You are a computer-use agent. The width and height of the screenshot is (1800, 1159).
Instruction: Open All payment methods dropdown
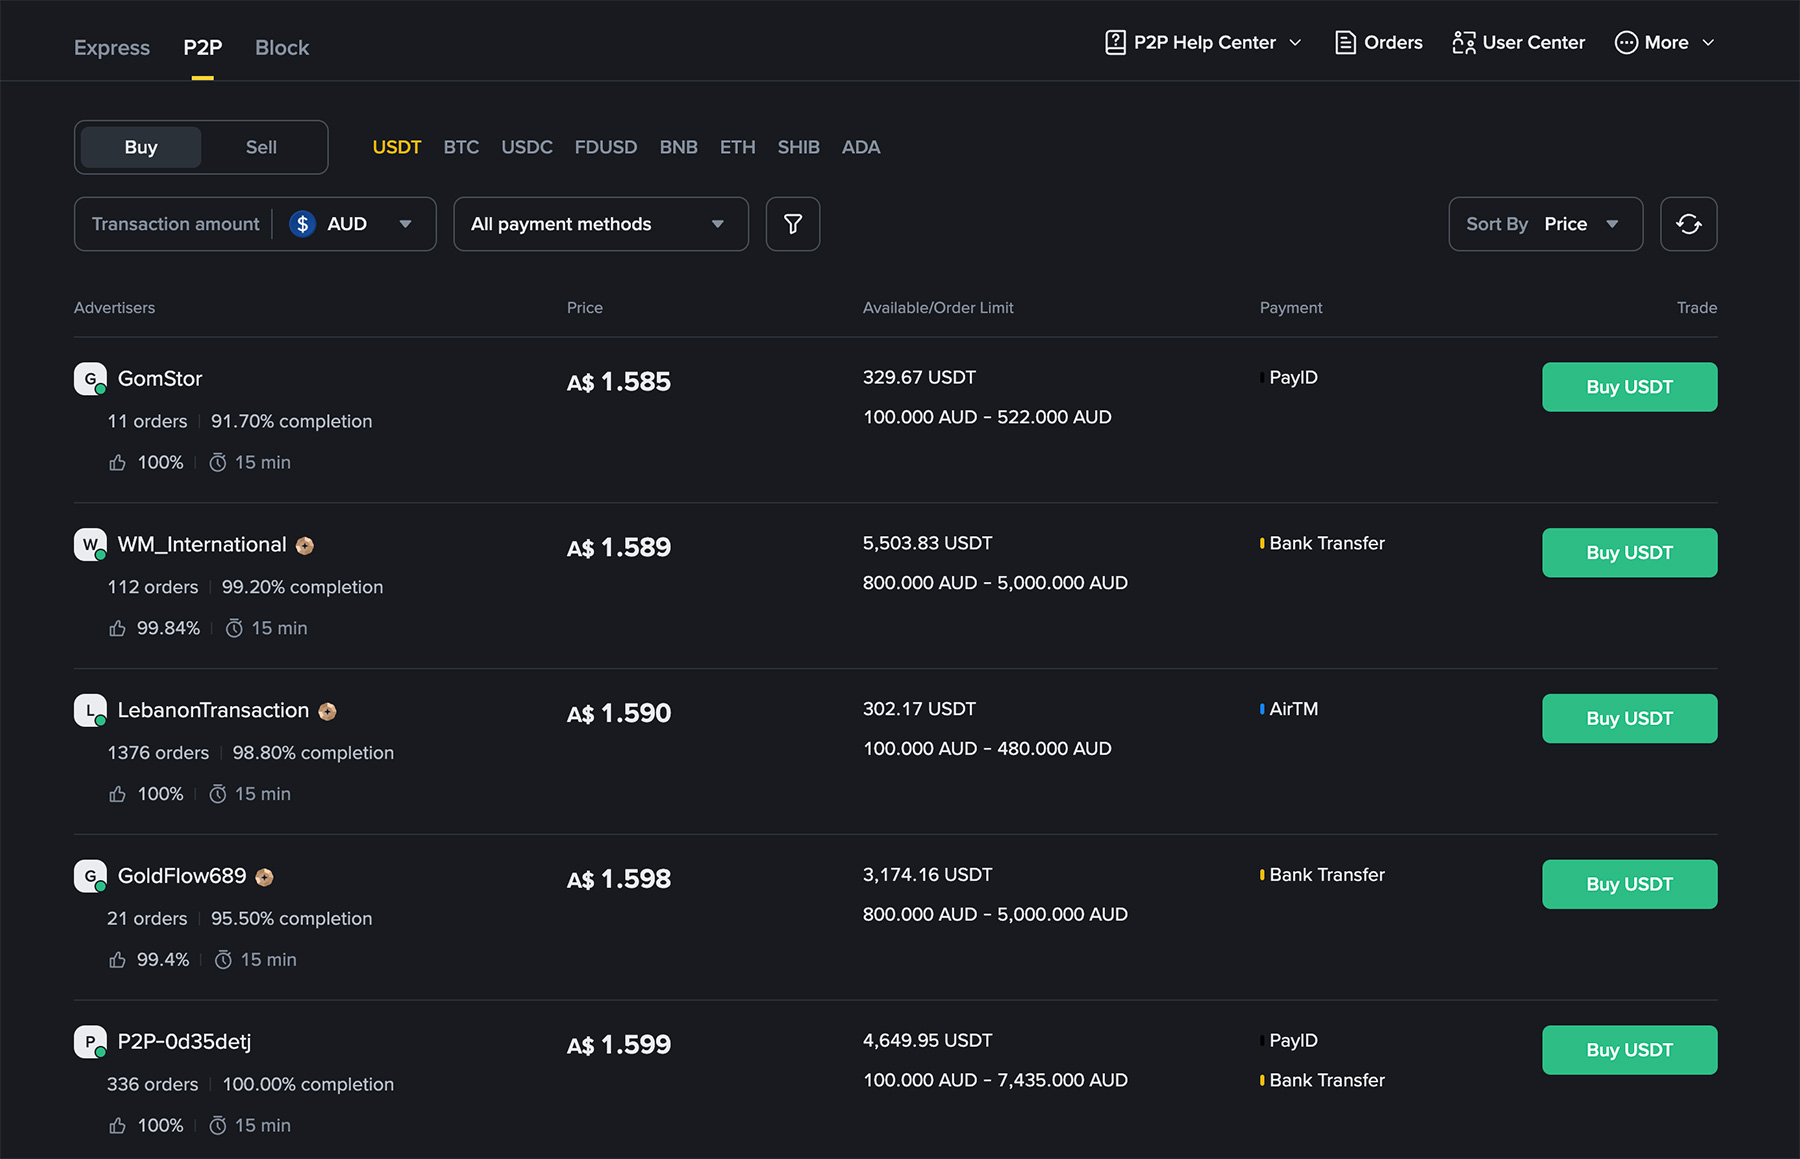click(x=600, y=224)
